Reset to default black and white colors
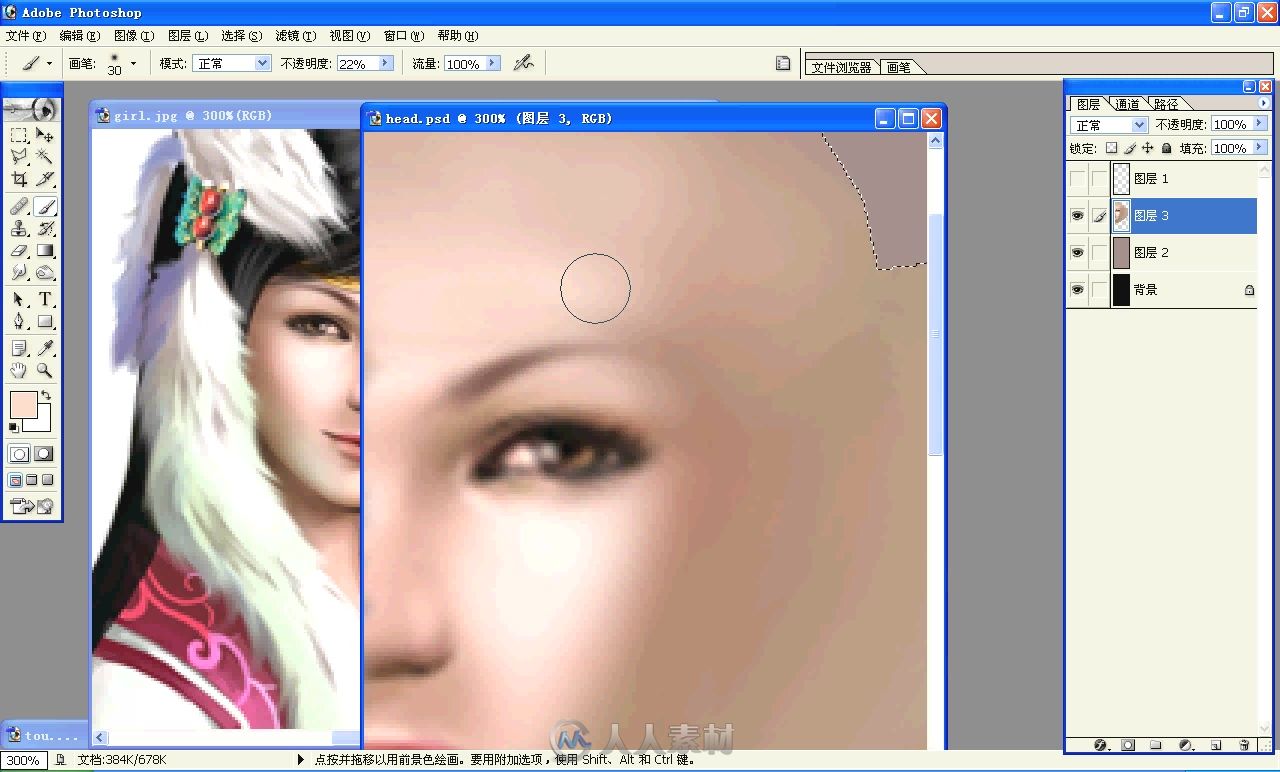 (x=14, y=428)
